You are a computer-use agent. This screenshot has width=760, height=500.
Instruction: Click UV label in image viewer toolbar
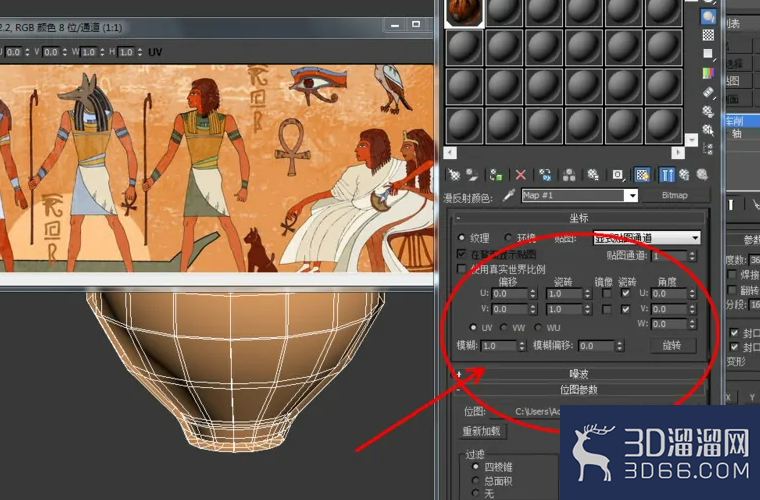coord(155,52)
